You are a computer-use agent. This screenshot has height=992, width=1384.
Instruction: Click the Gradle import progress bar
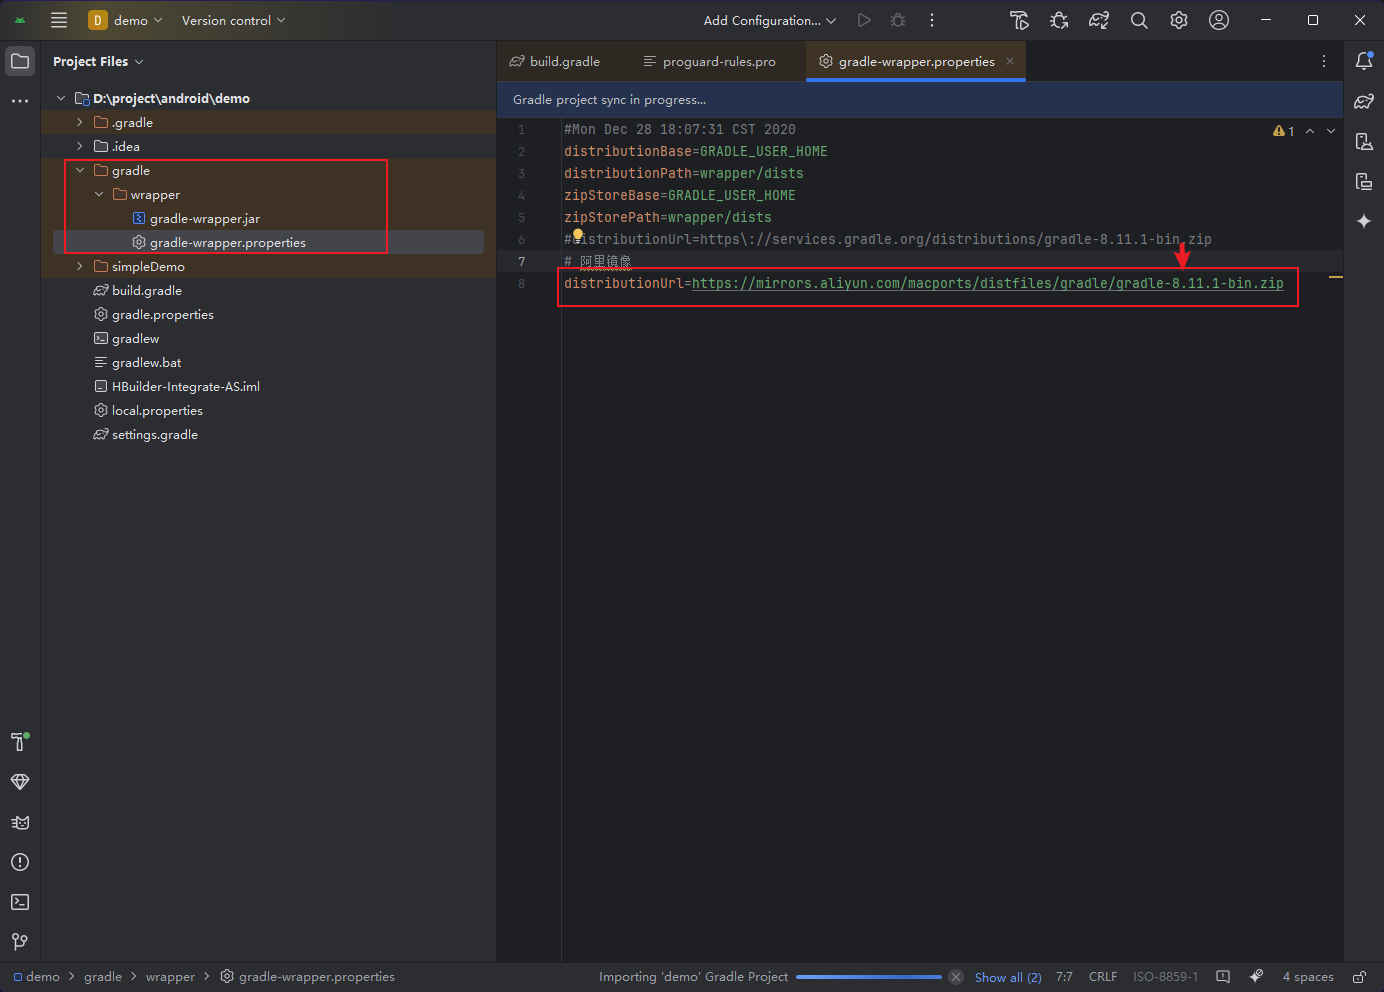[x=868, y=977]
